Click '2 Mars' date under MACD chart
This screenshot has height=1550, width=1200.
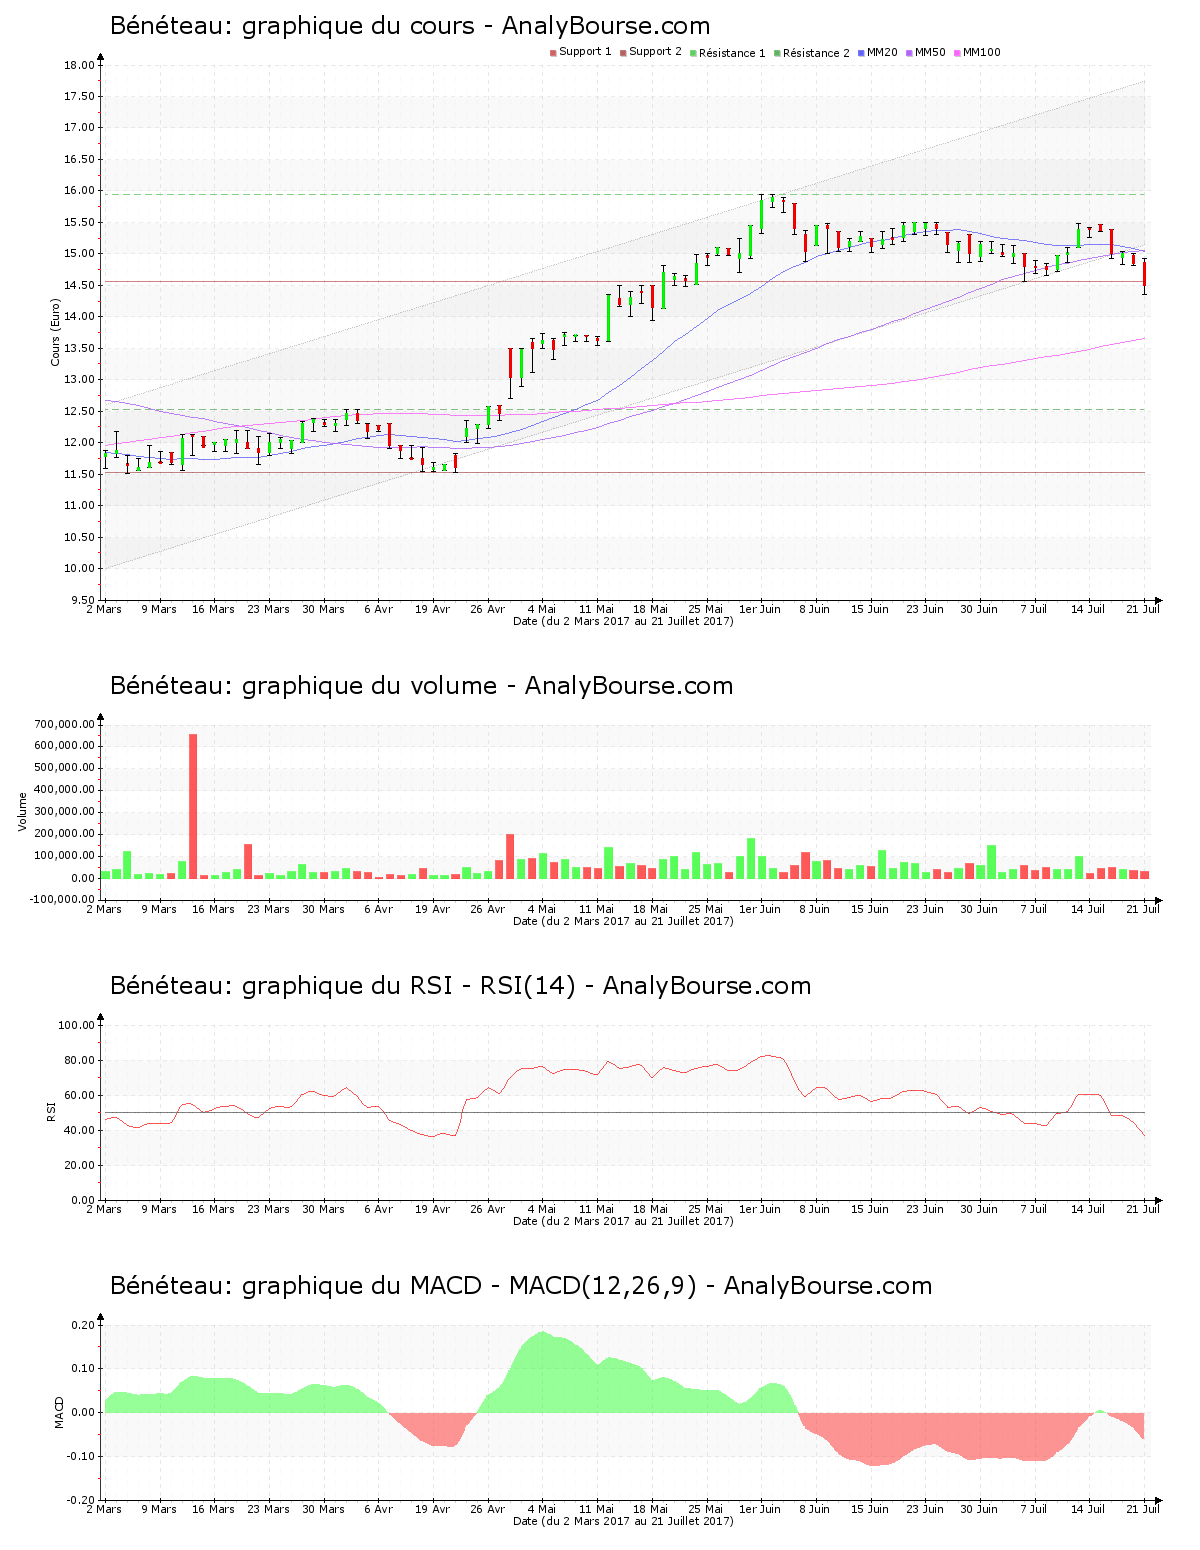point(104,1509)
